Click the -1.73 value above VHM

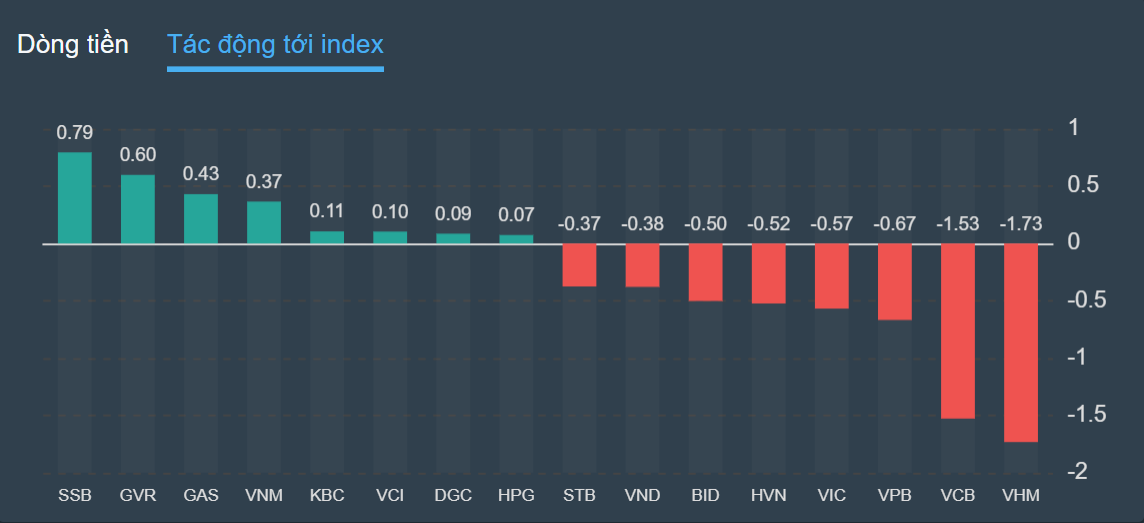1021,224
